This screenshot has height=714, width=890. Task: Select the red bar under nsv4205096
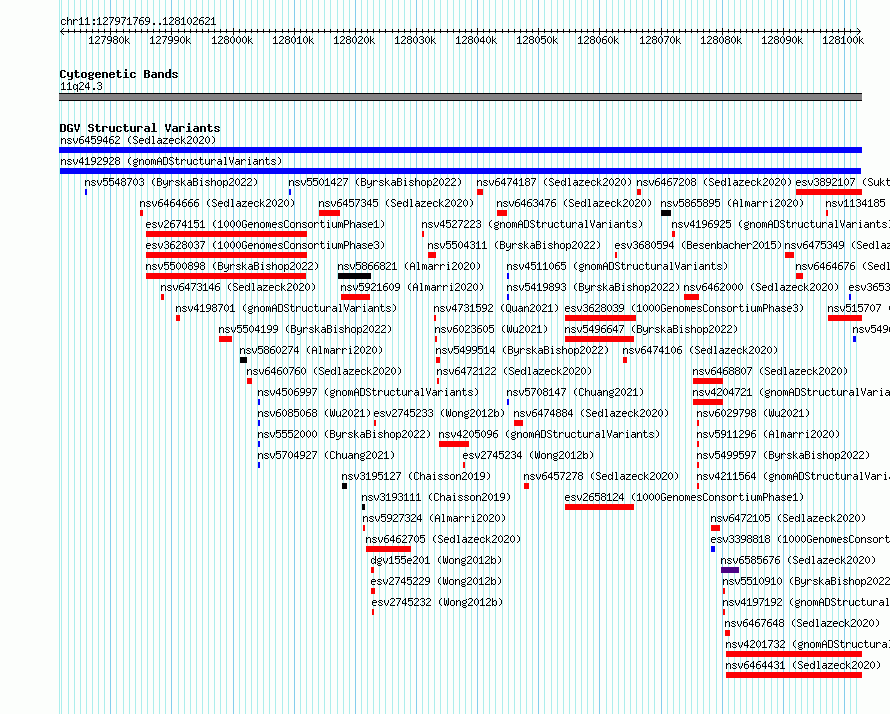[x=454, y=444]
